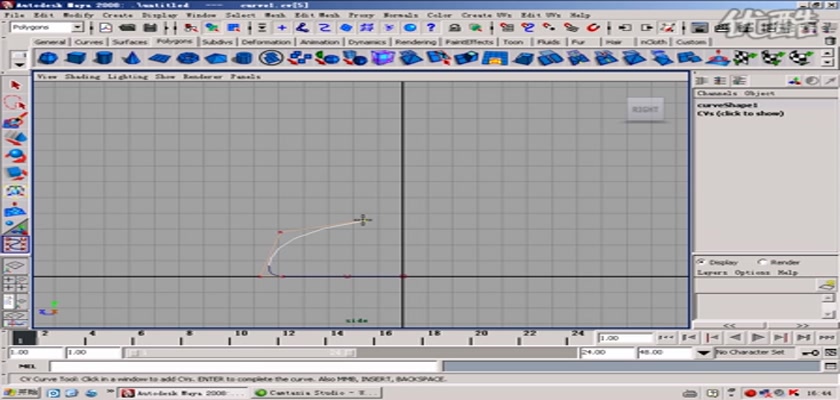The width and height of the screenshot is (840, 400).
Task: Step forward one key
Action: pyautogui.click(x=781, y=337)
